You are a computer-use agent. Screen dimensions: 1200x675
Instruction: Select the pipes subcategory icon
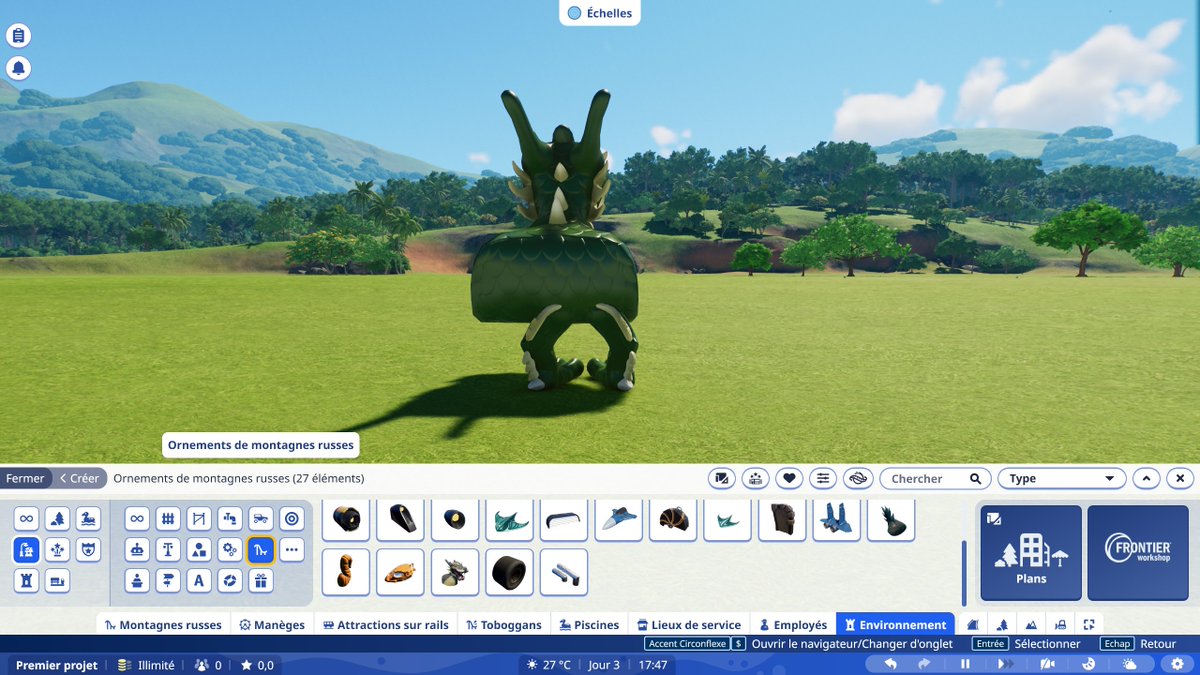[230, 518]
